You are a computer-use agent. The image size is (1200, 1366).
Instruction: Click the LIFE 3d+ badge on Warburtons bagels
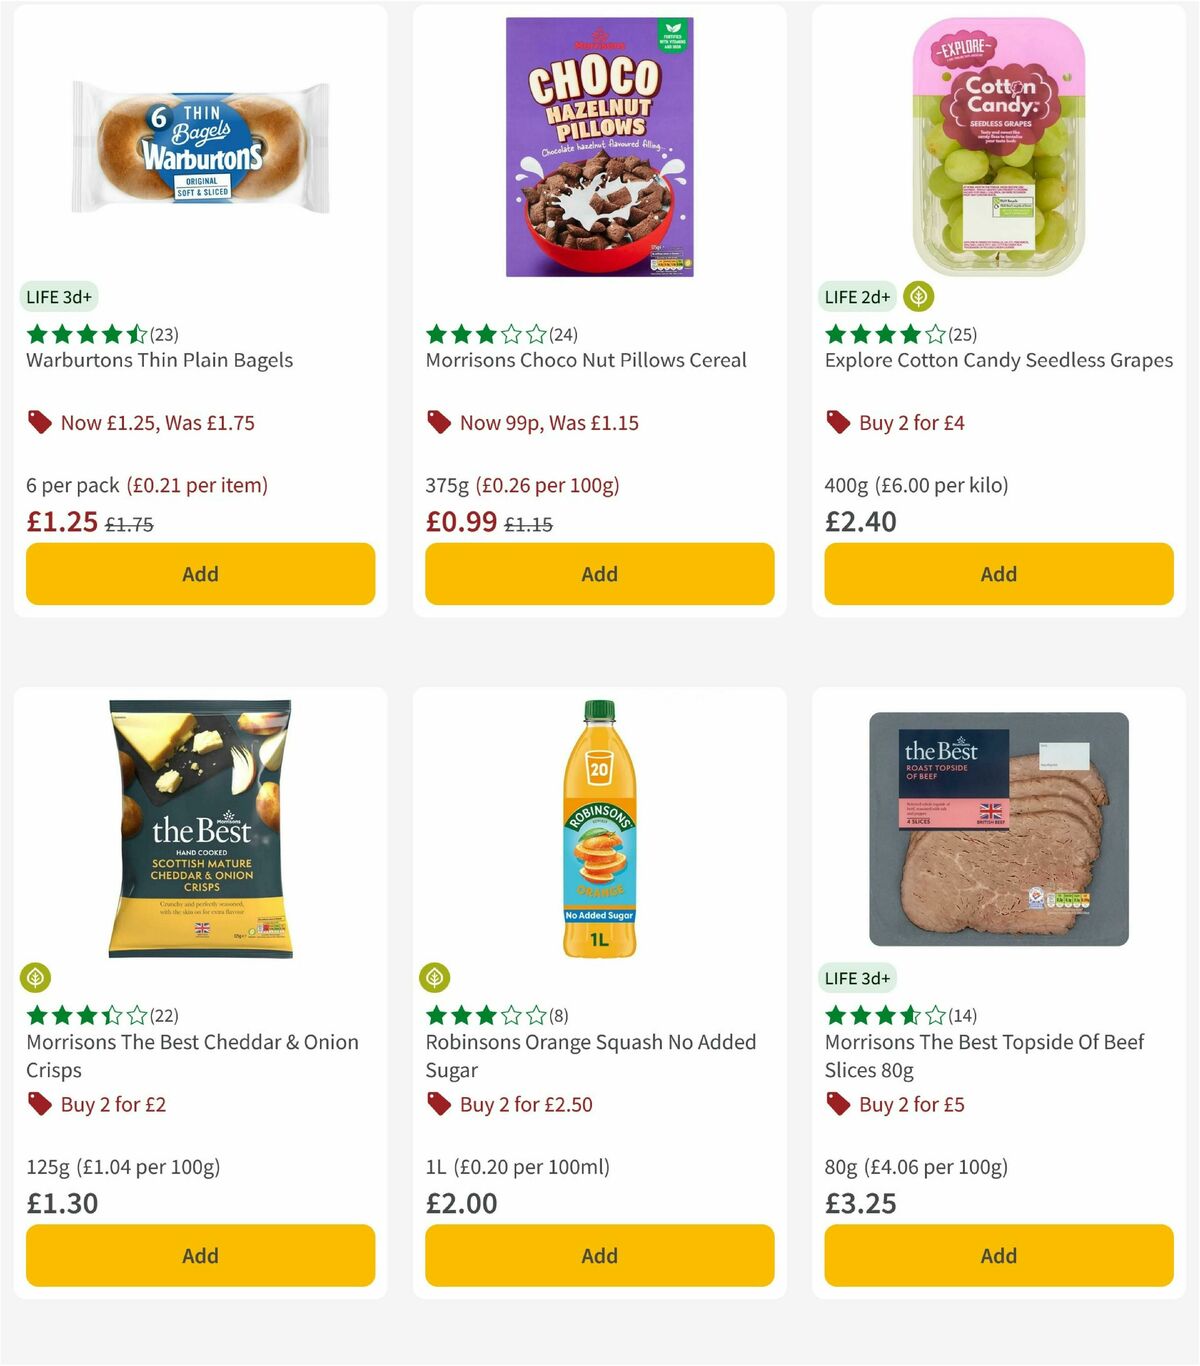[x=58, y=296]
